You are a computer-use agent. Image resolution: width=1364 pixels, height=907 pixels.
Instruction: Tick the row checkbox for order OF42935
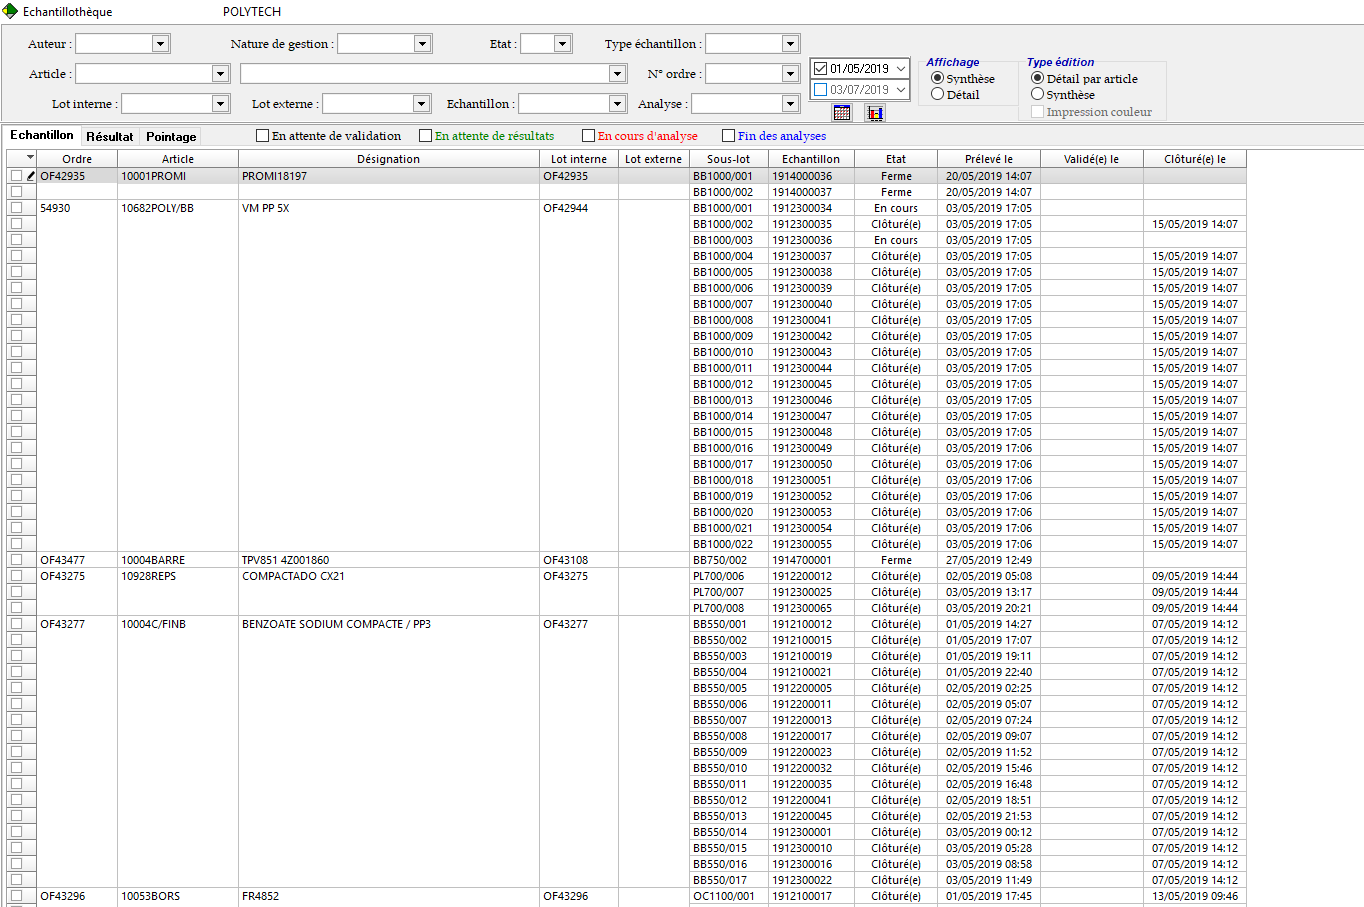coord(16,176)
